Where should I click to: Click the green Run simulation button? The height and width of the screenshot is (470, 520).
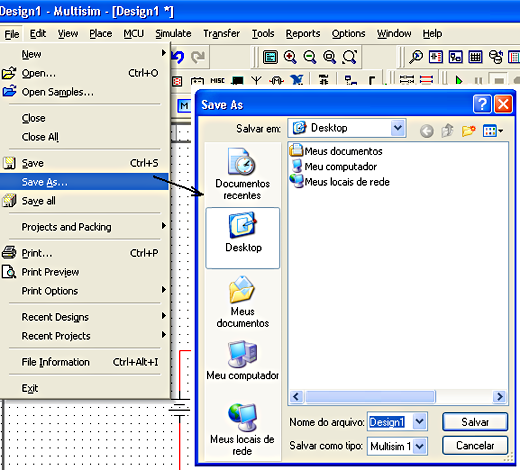click(x=459, y=80)
